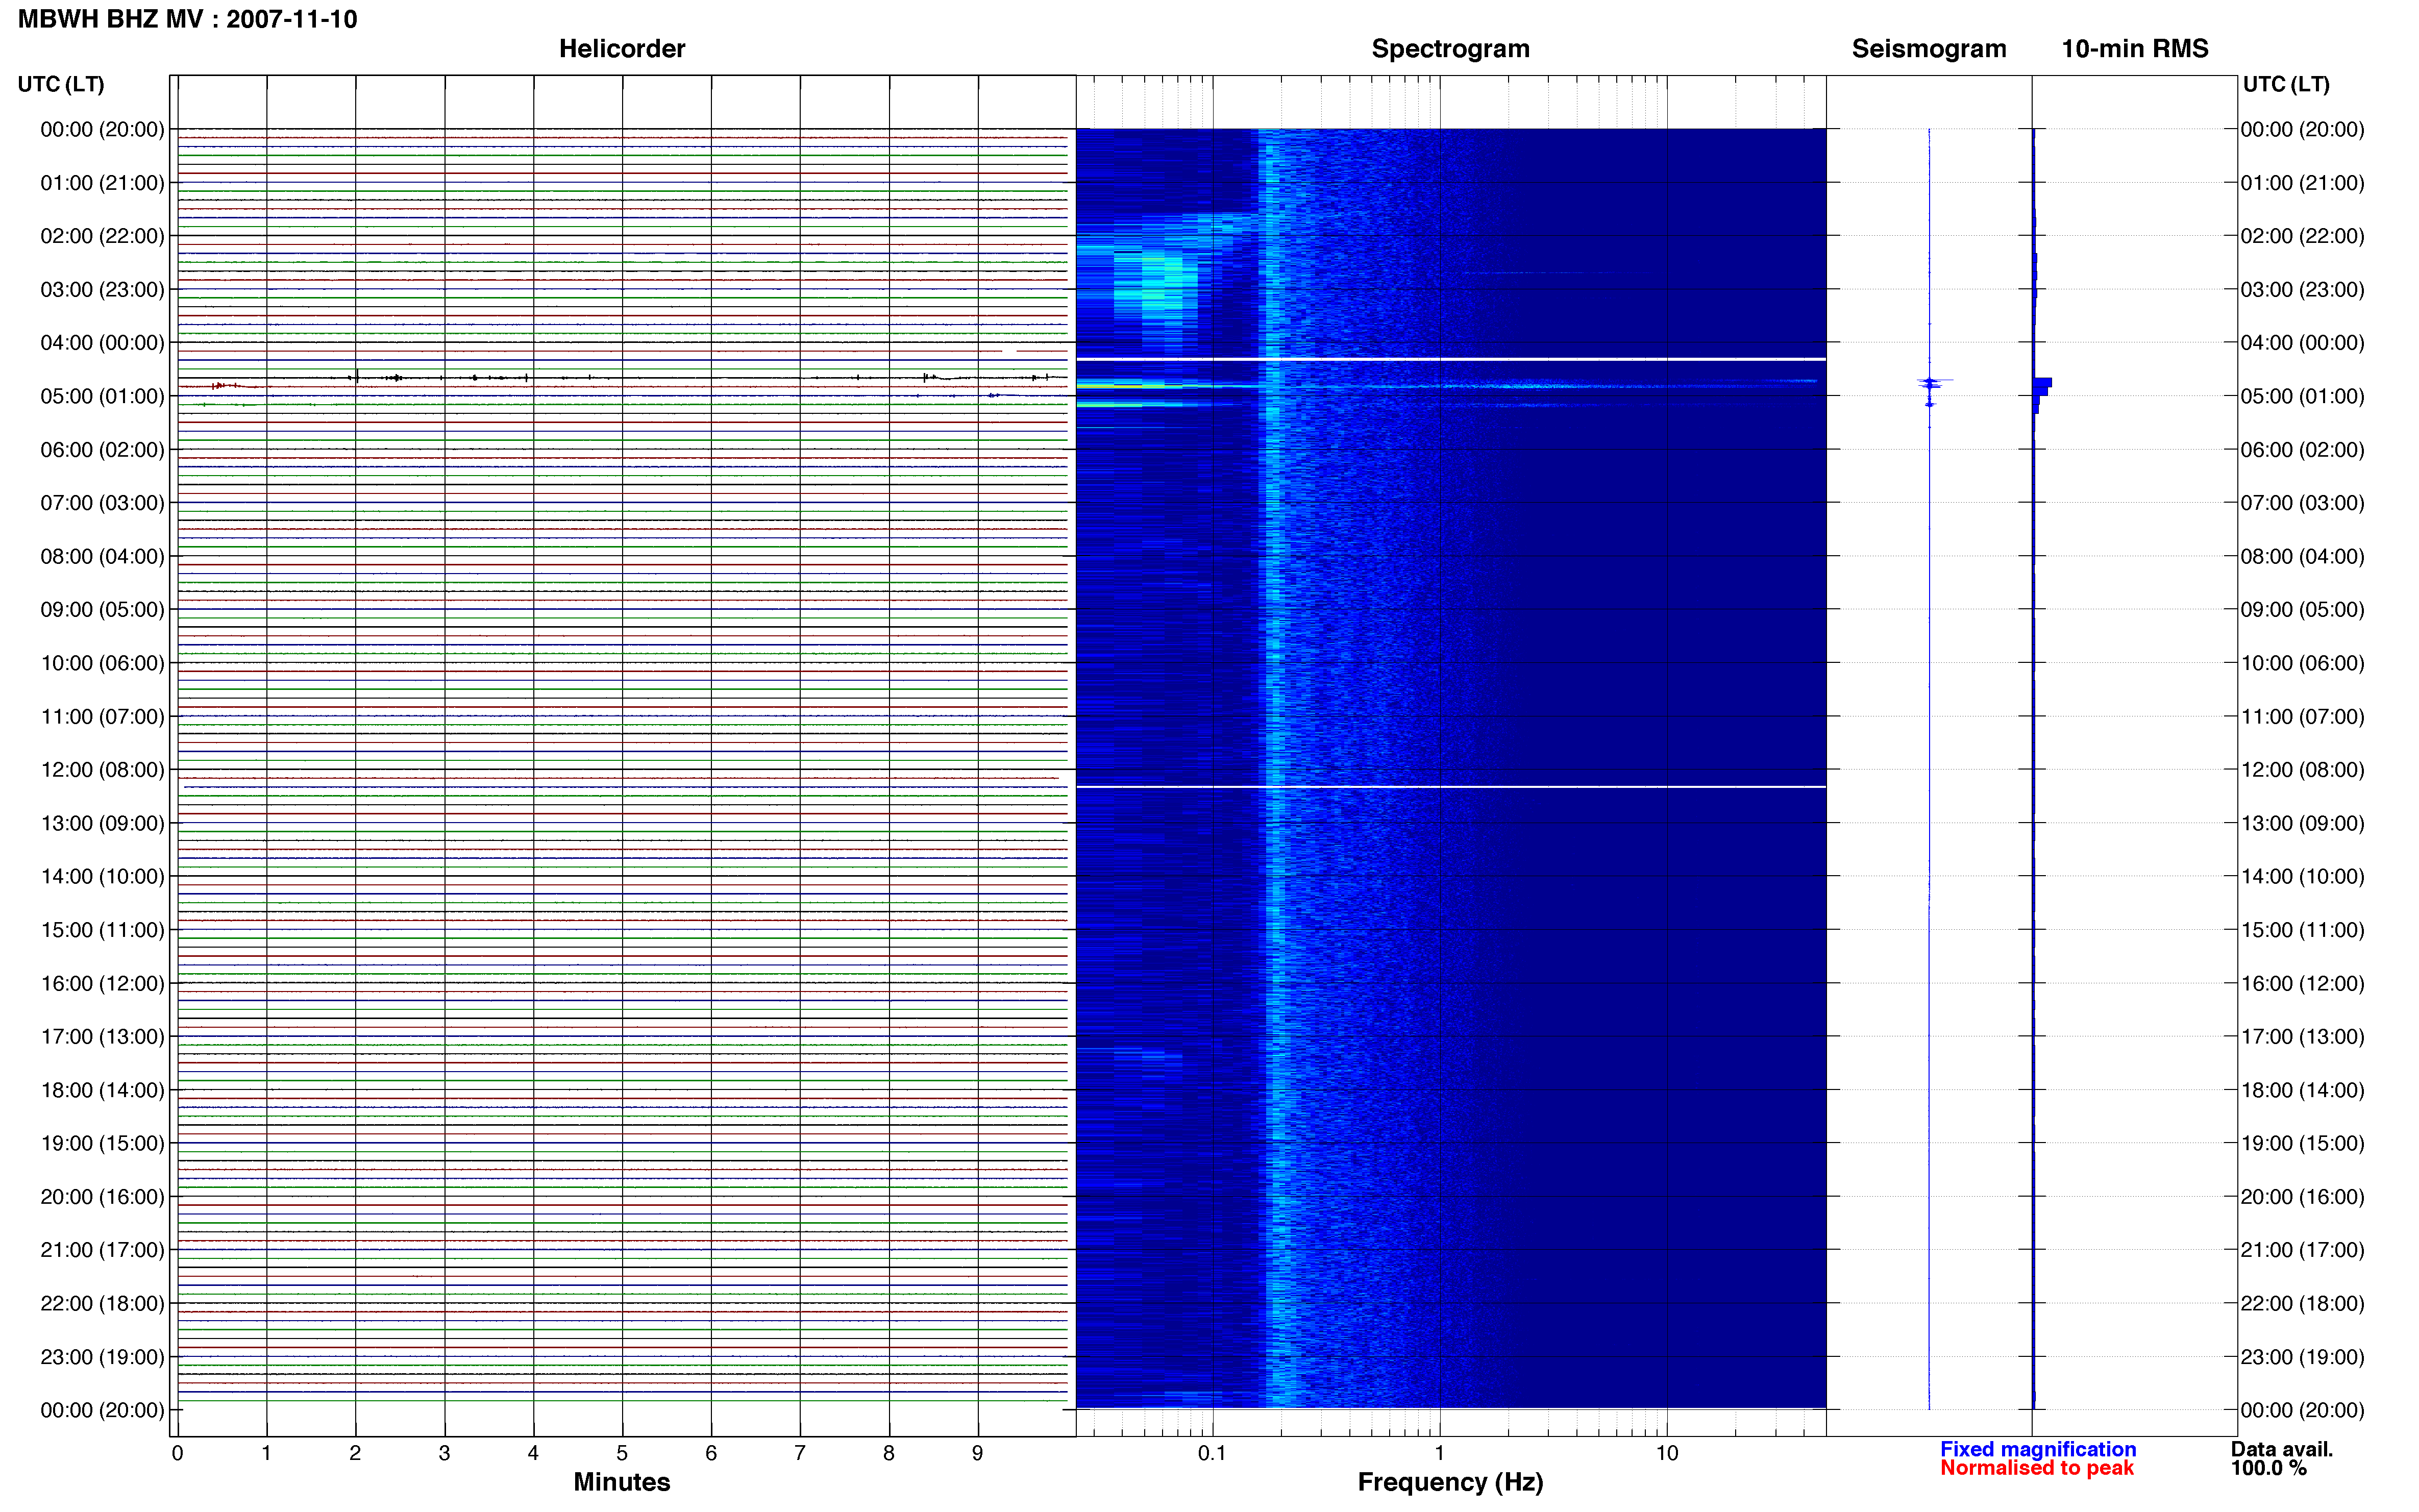Click the '0.1' tick on the Frequency axis
The height and width of the screenshot is (1512, 2419).
[1212, 1453]
